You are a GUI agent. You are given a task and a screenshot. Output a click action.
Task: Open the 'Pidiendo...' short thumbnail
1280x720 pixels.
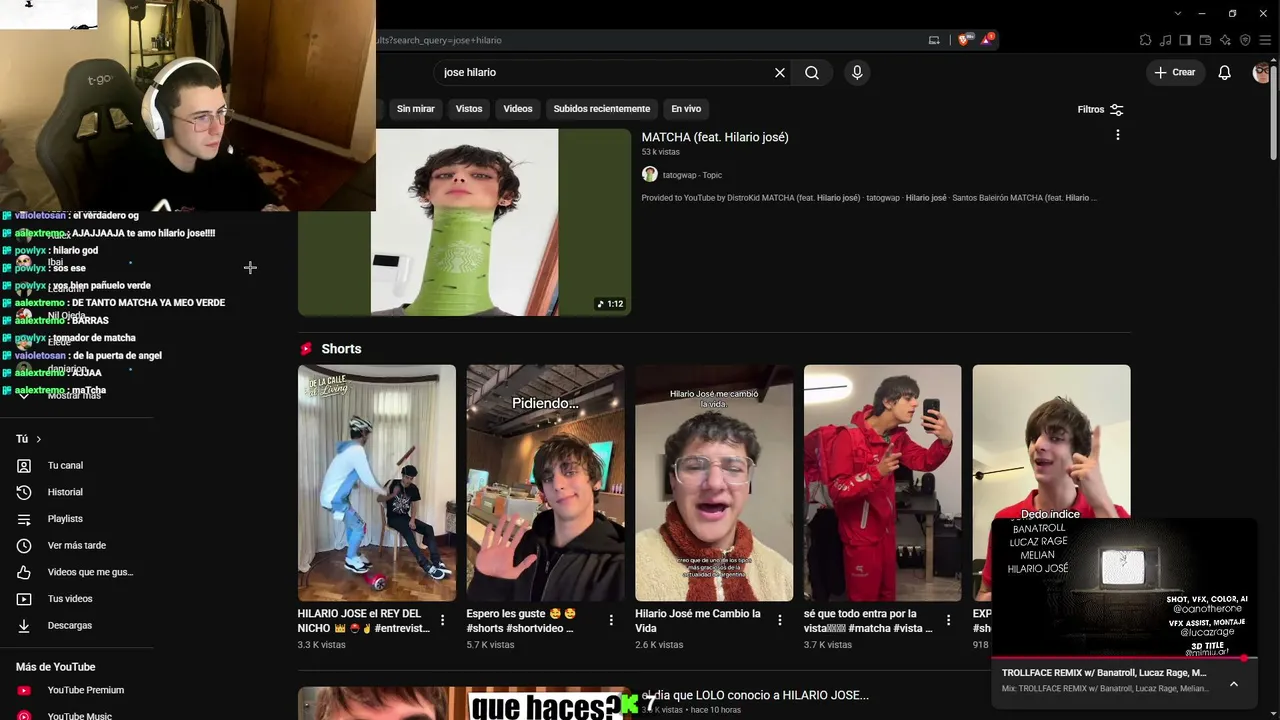545,483
